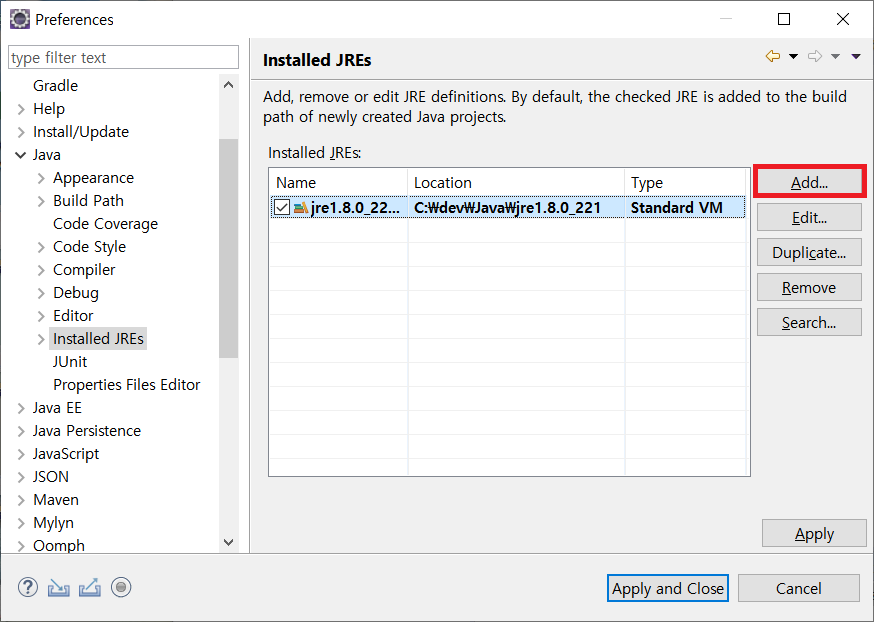Select JUnit in the tree
The width and height of the screenshot is (874, 622).
coord(70,362)
